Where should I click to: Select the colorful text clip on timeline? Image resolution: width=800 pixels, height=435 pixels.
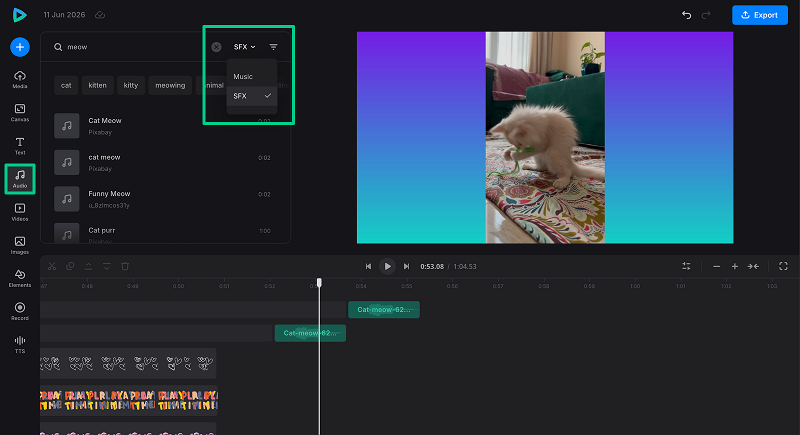[x=129, y=400]
